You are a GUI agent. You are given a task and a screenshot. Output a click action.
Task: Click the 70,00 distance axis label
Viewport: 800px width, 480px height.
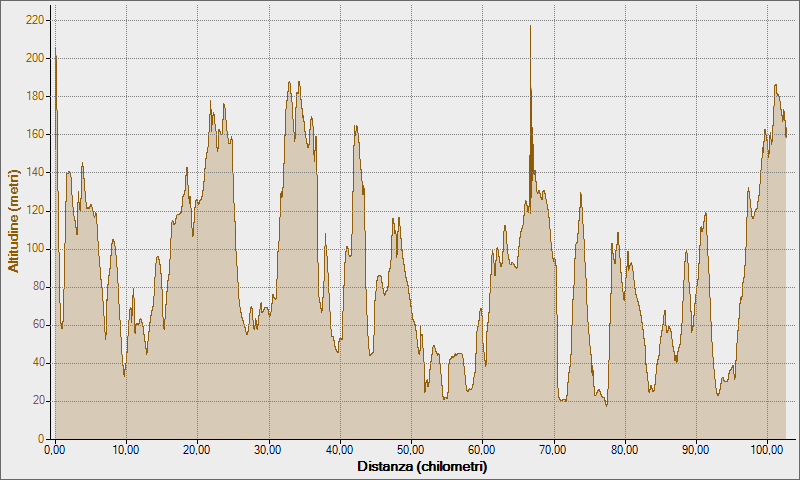tap(554, 450)
